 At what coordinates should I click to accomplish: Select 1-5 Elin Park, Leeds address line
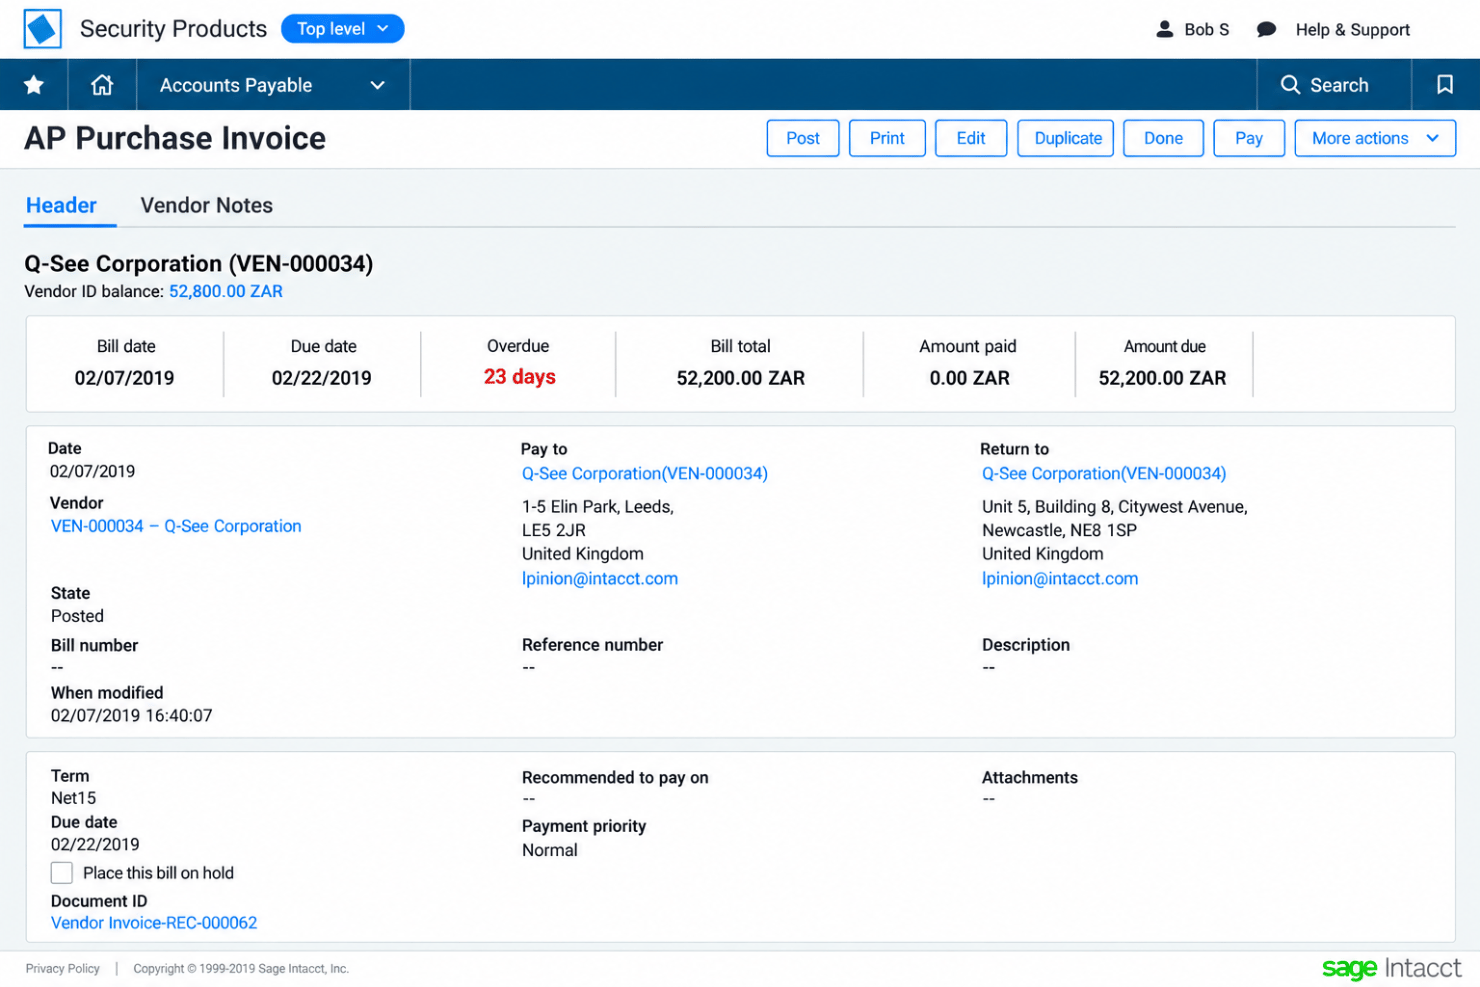click(x=598, y=506)
